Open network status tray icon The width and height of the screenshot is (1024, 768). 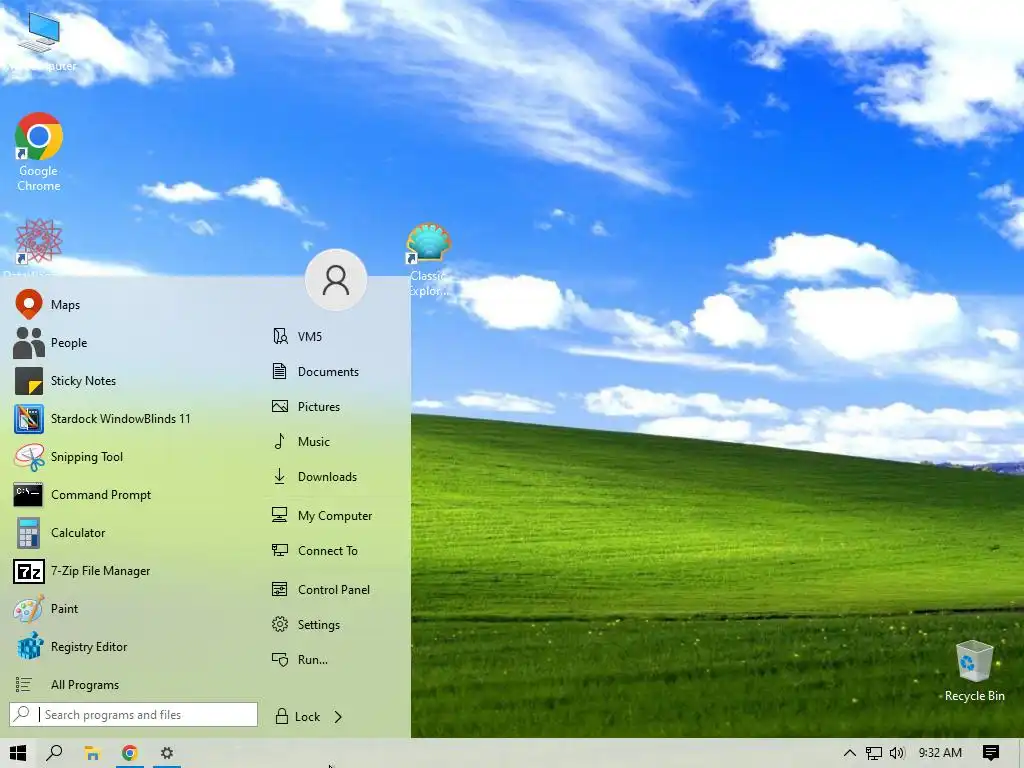point(873,753)
